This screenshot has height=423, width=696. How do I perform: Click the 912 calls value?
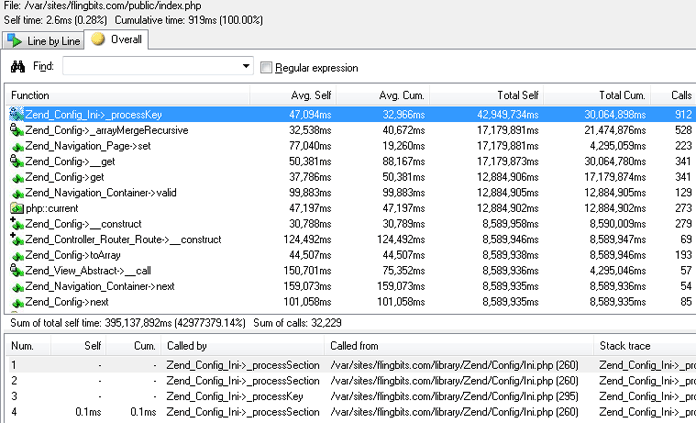(684, 115)
